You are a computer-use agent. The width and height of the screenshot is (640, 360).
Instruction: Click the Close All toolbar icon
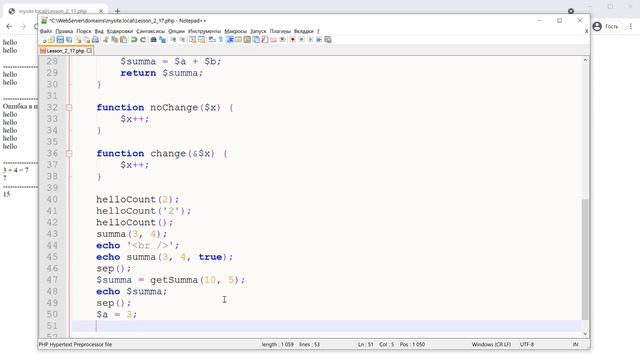pos(87,40)
